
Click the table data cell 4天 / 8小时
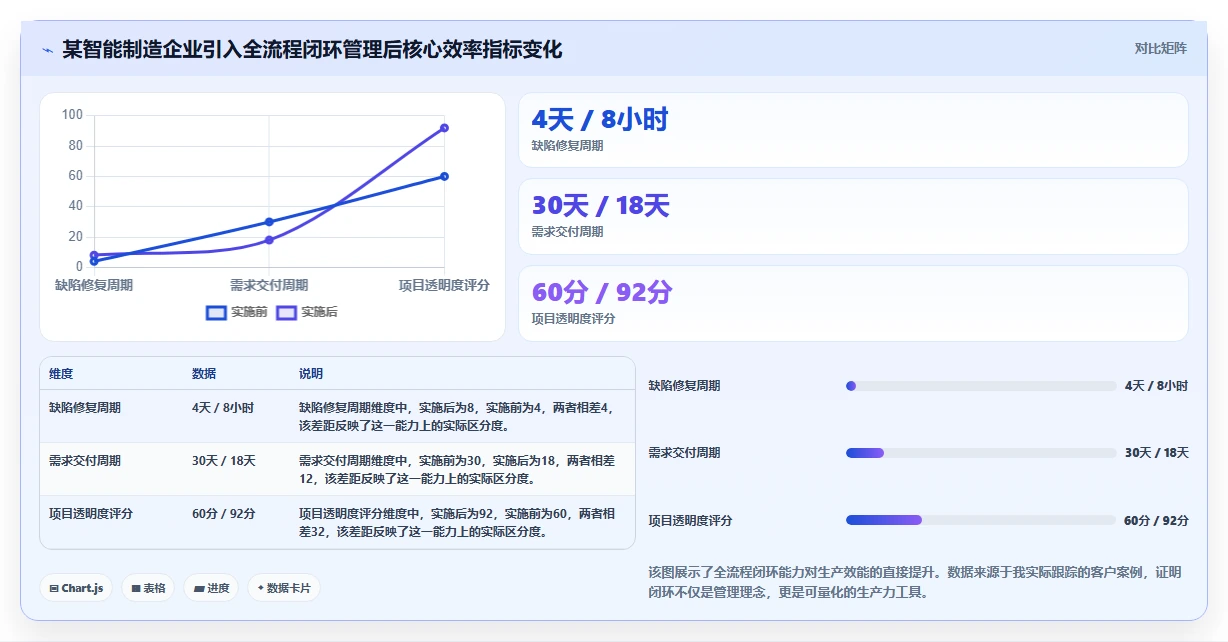[223, 408]
